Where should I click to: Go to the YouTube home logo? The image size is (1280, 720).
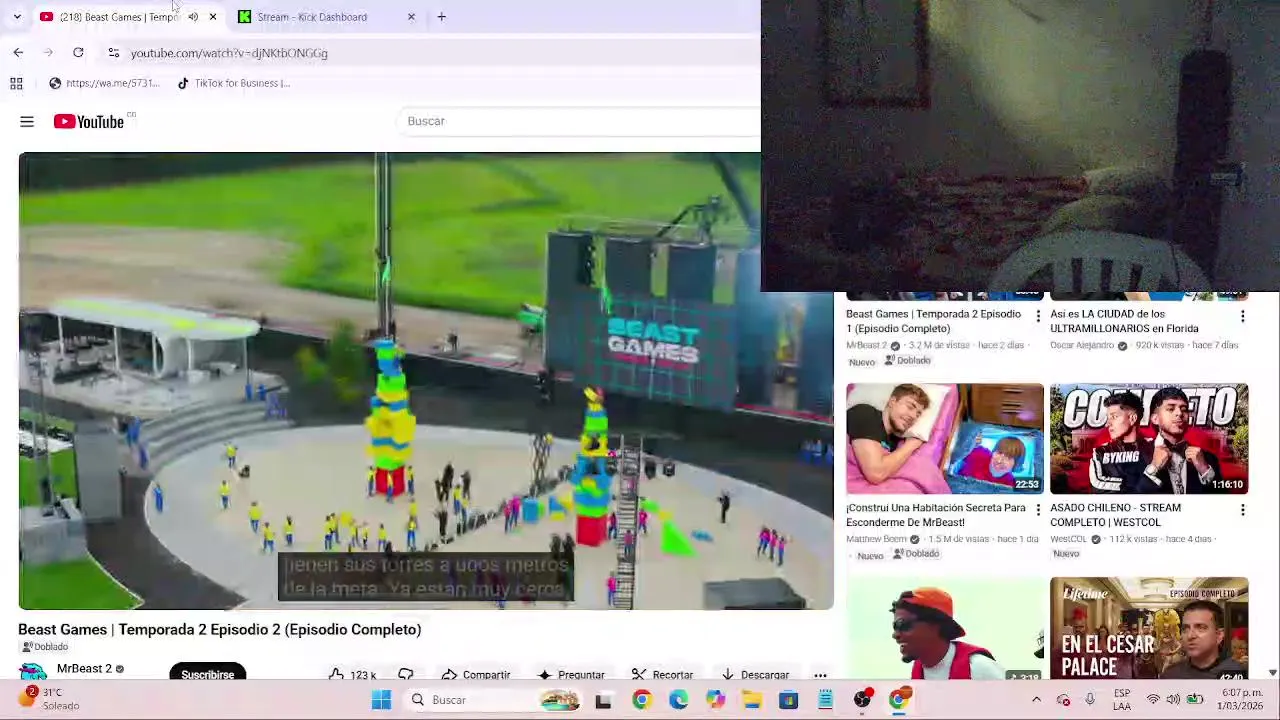[x=89, y=122]
